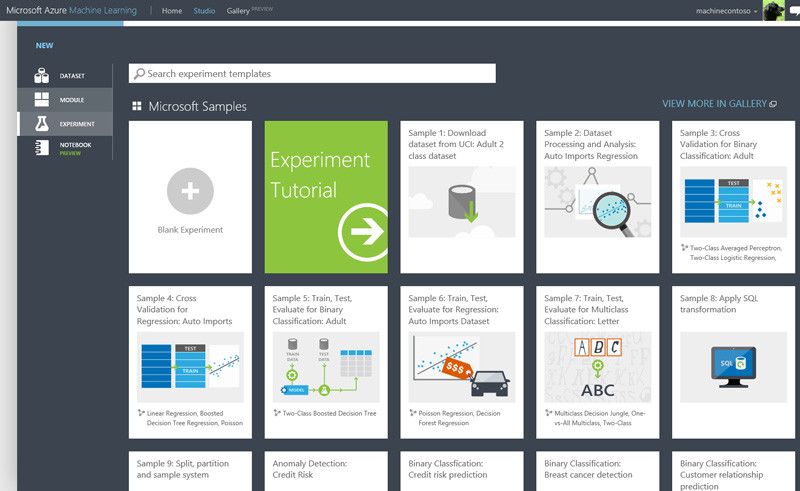Click Sample 4 test train image
The width and height of the screenshot is (800, 491).
[x=190, y=367]
